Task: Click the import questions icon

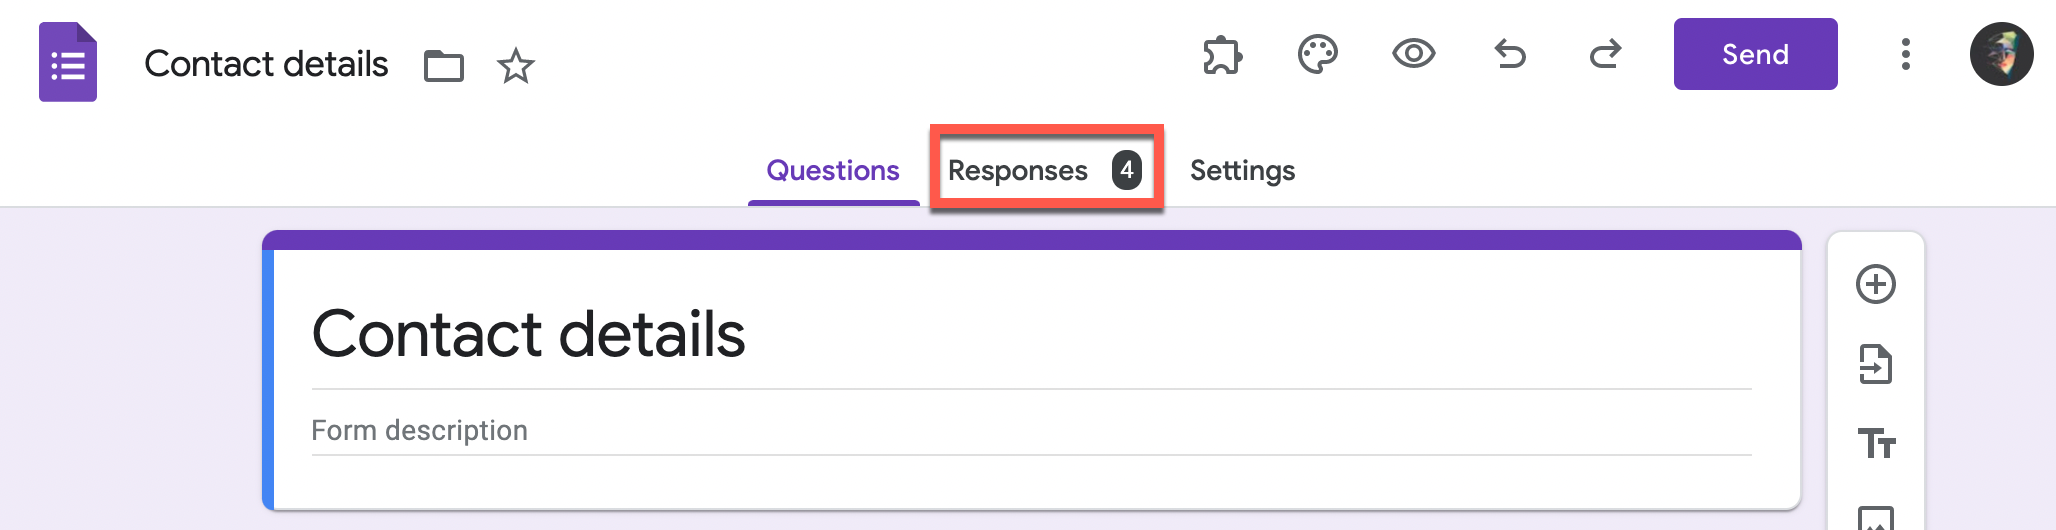Action: point(1876,364)
